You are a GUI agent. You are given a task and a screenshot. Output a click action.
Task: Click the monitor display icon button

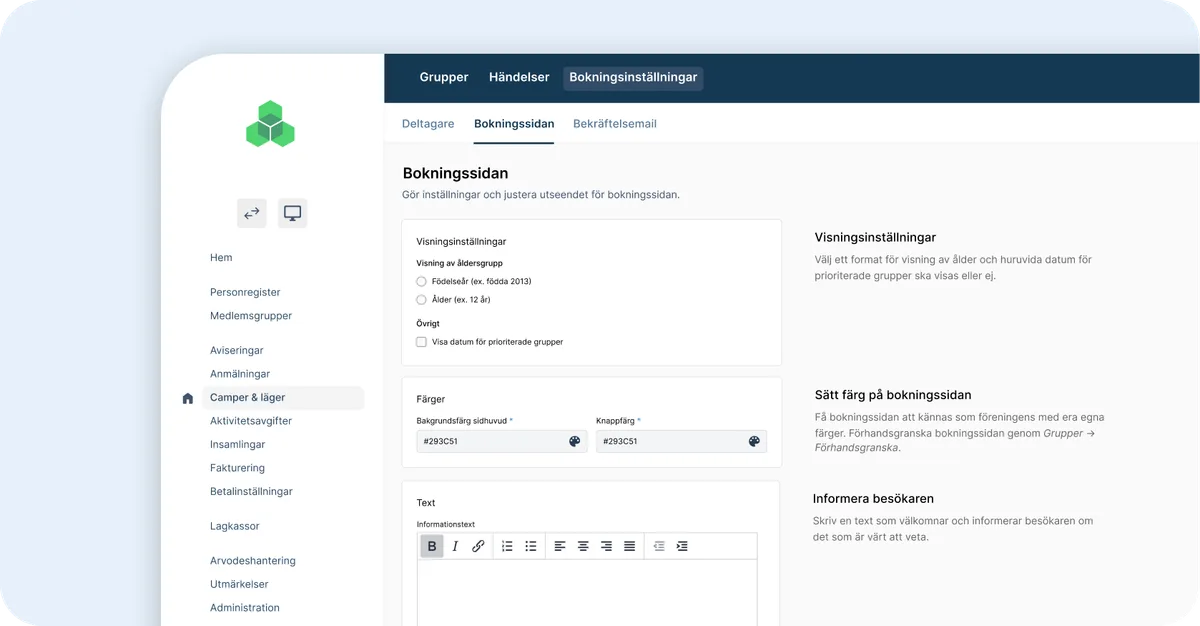(292, 213)
